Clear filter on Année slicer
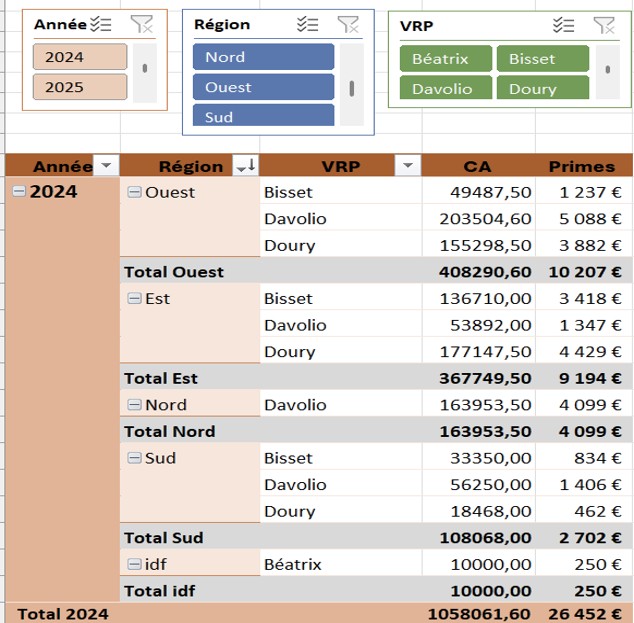The width and height of the screenshot is (634, 623). click(x=142, y=25)
